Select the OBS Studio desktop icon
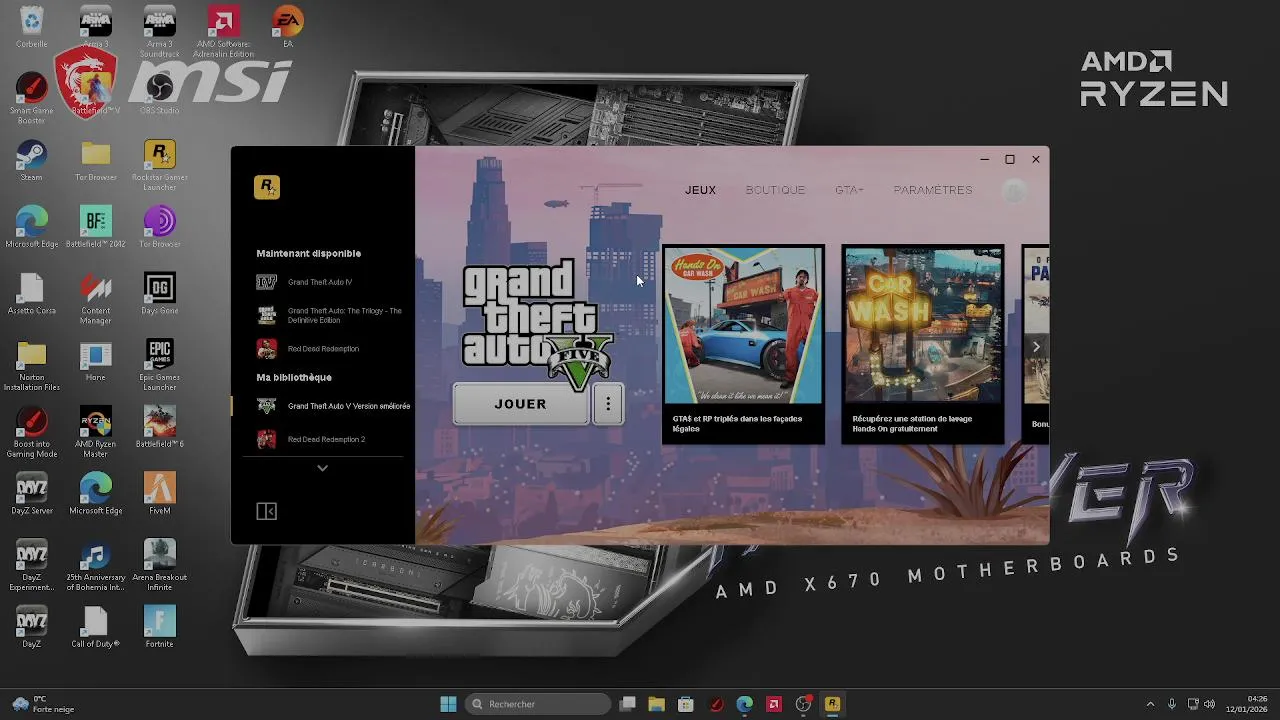The height and width of the screenshot is (720, 1280). tap(160, 94)
